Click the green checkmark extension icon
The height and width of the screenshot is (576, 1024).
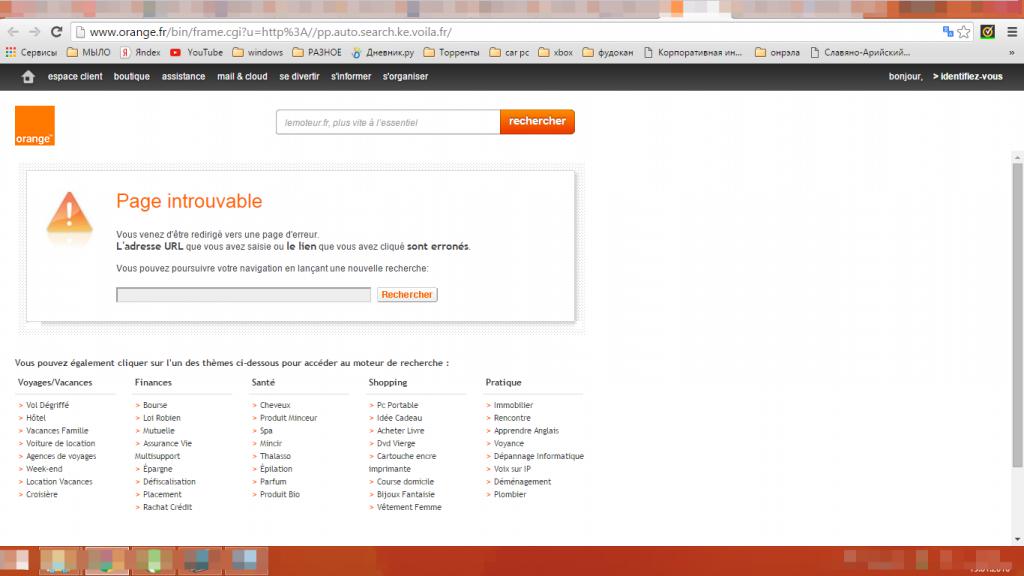pos(987,32)
